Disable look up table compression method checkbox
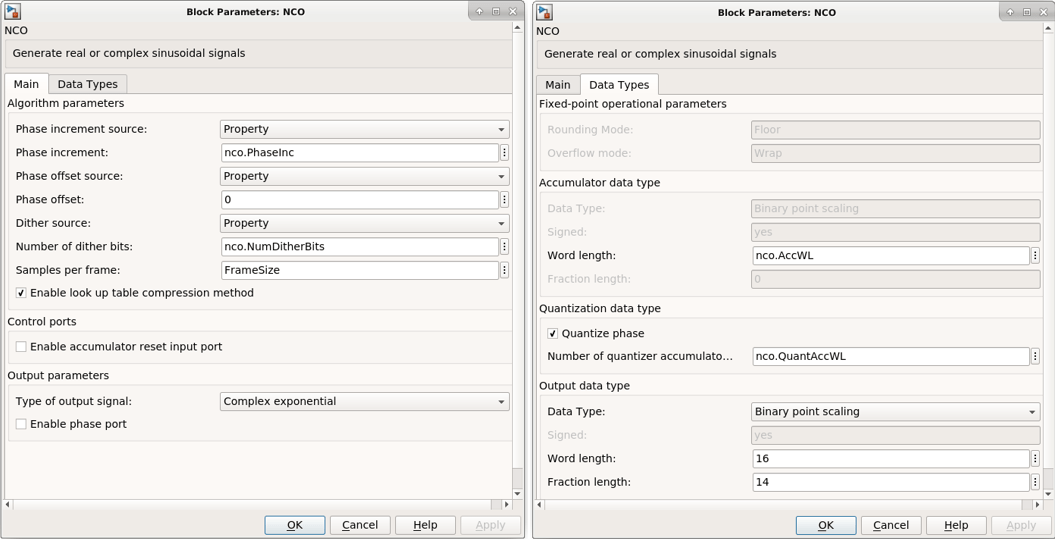Viewport: 1055px width, 539px height. 21,293
